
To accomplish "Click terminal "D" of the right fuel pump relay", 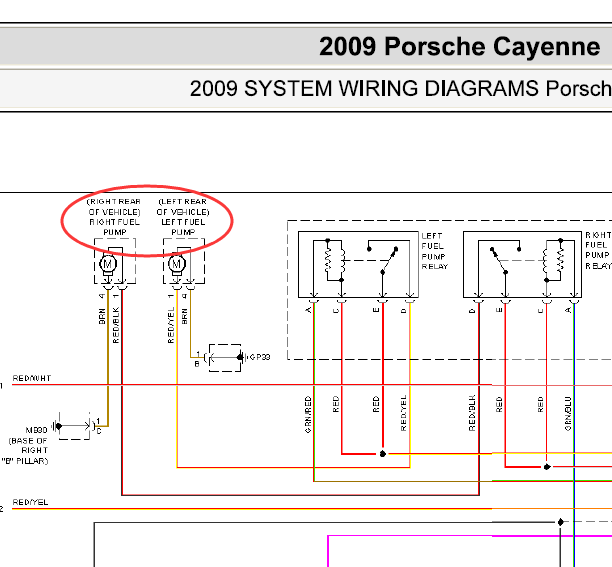I will click(472, 311).
